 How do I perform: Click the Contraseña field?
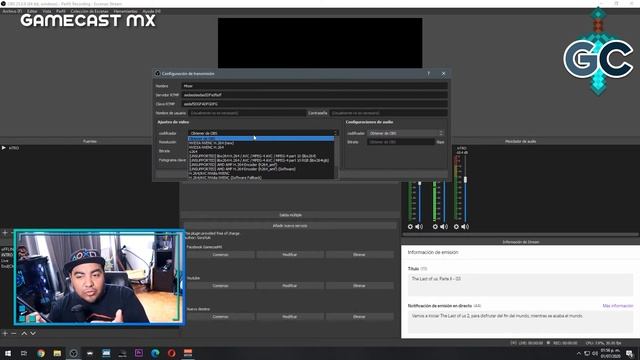pos(388,113)
